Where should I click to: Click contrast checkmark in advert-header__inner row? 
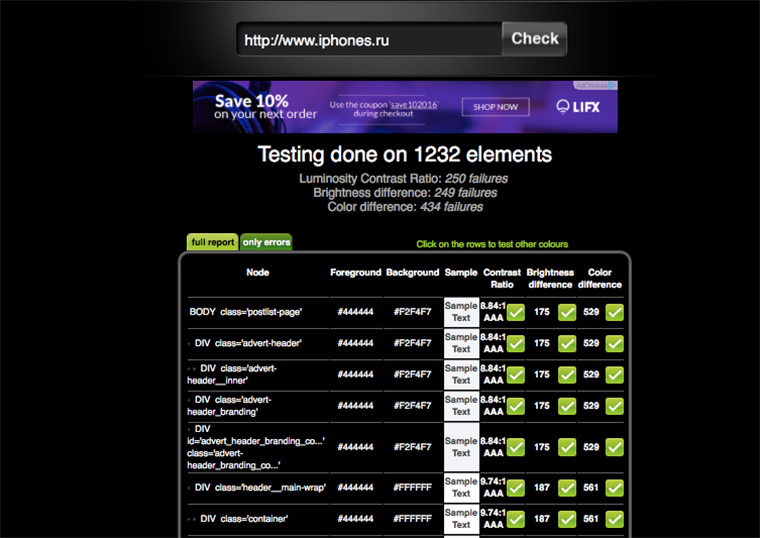point(516,375)
